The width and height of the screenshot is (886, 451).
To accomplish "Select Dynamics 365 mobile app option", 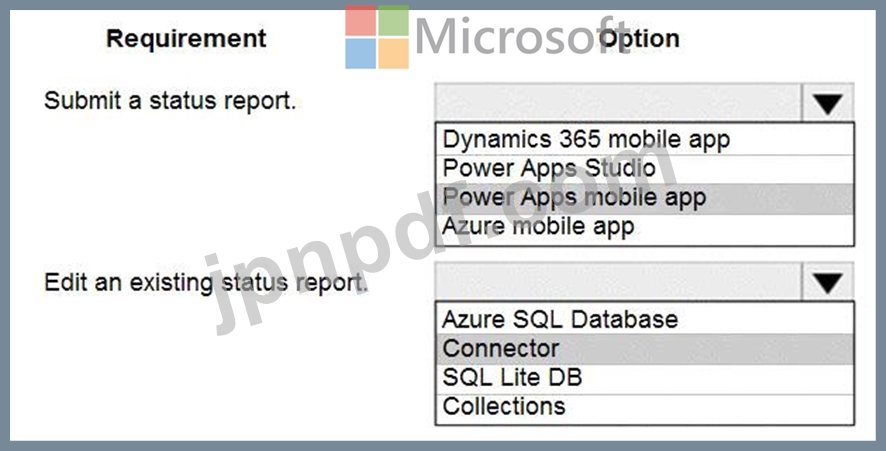I will click(x=644, y=140).
